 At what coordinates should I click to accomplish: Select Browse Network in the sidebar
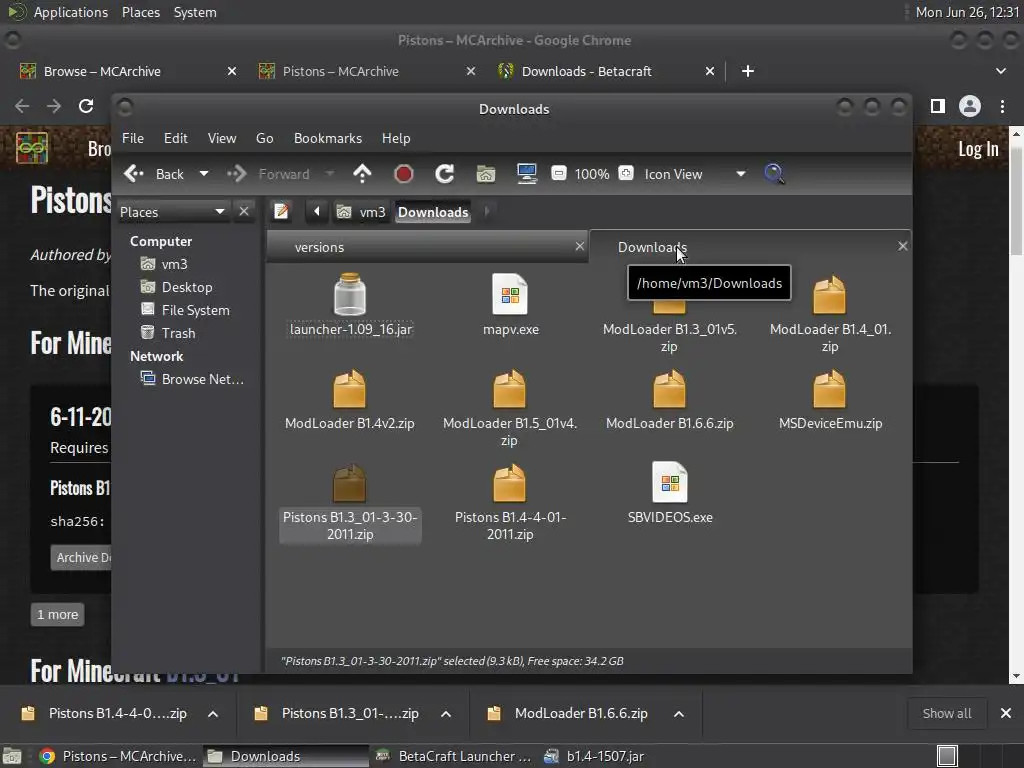pyautogui.click(x=202, y=379)
